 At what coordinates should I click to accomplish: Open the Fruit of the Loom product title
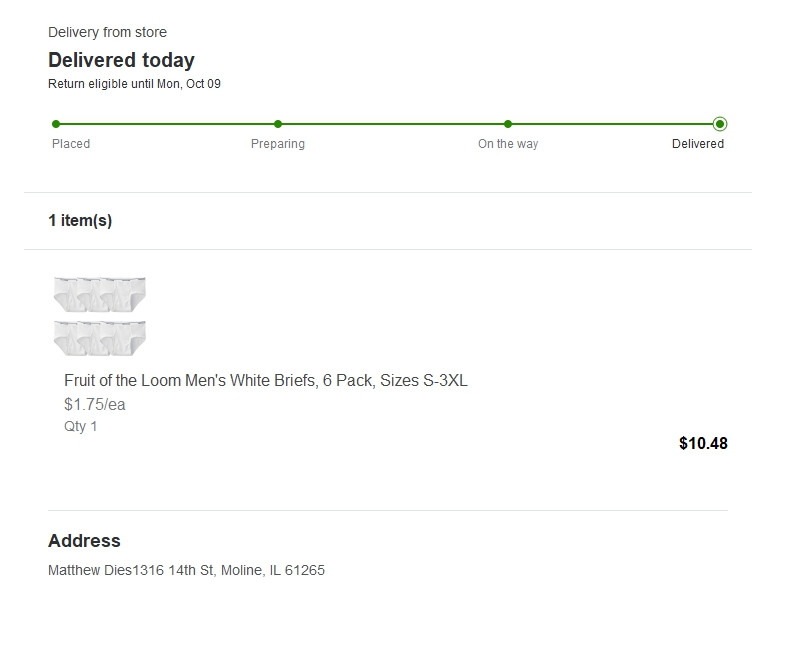266,381
